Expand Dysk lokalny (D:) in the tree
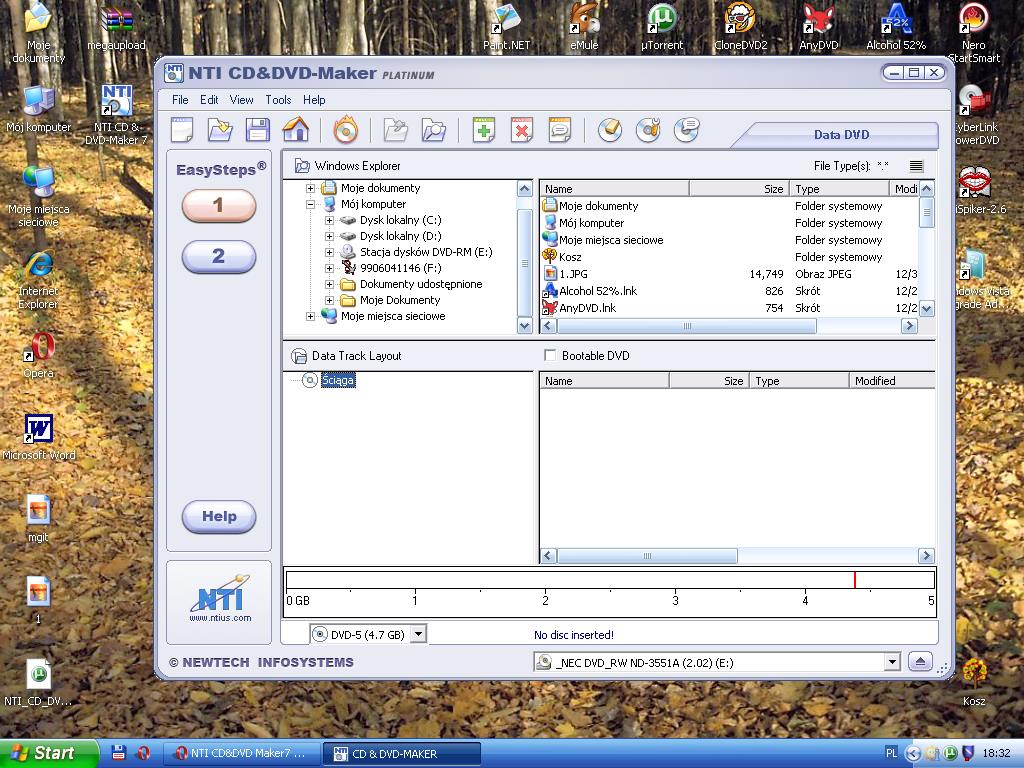 pos(329,236)
